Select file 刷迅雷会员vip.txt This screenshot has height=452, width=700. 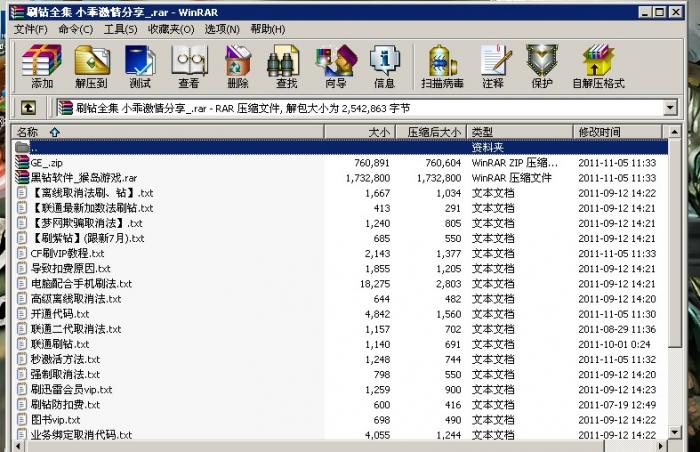(71, 389)
